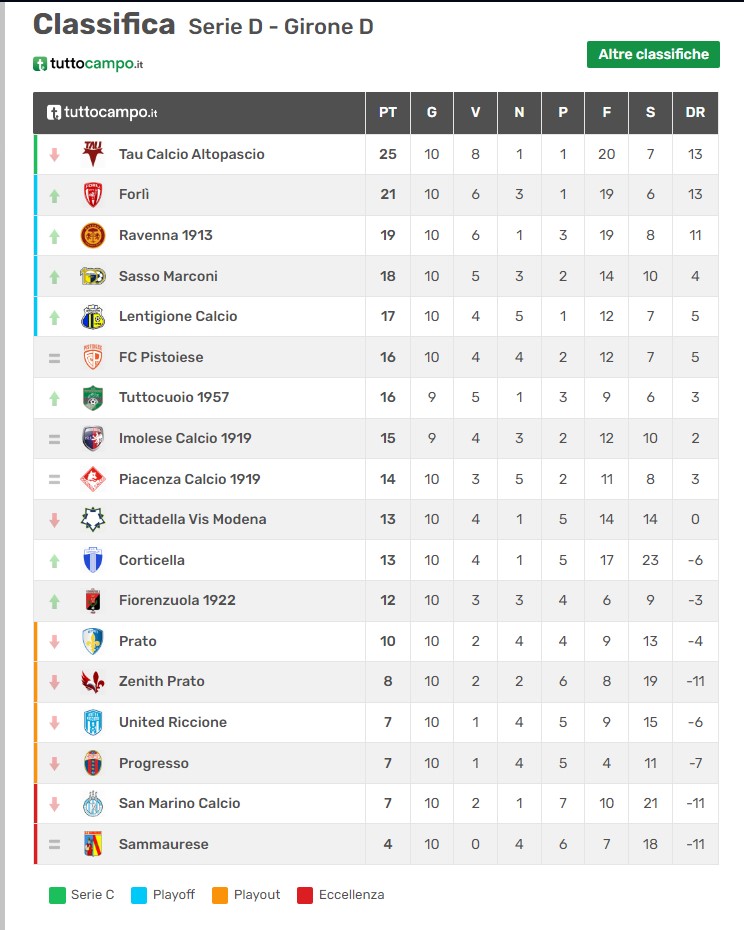The image size is (744, 930).
Task: Click the Cittadella Vis Modena star crest
Action: click(x=93, y=520)
